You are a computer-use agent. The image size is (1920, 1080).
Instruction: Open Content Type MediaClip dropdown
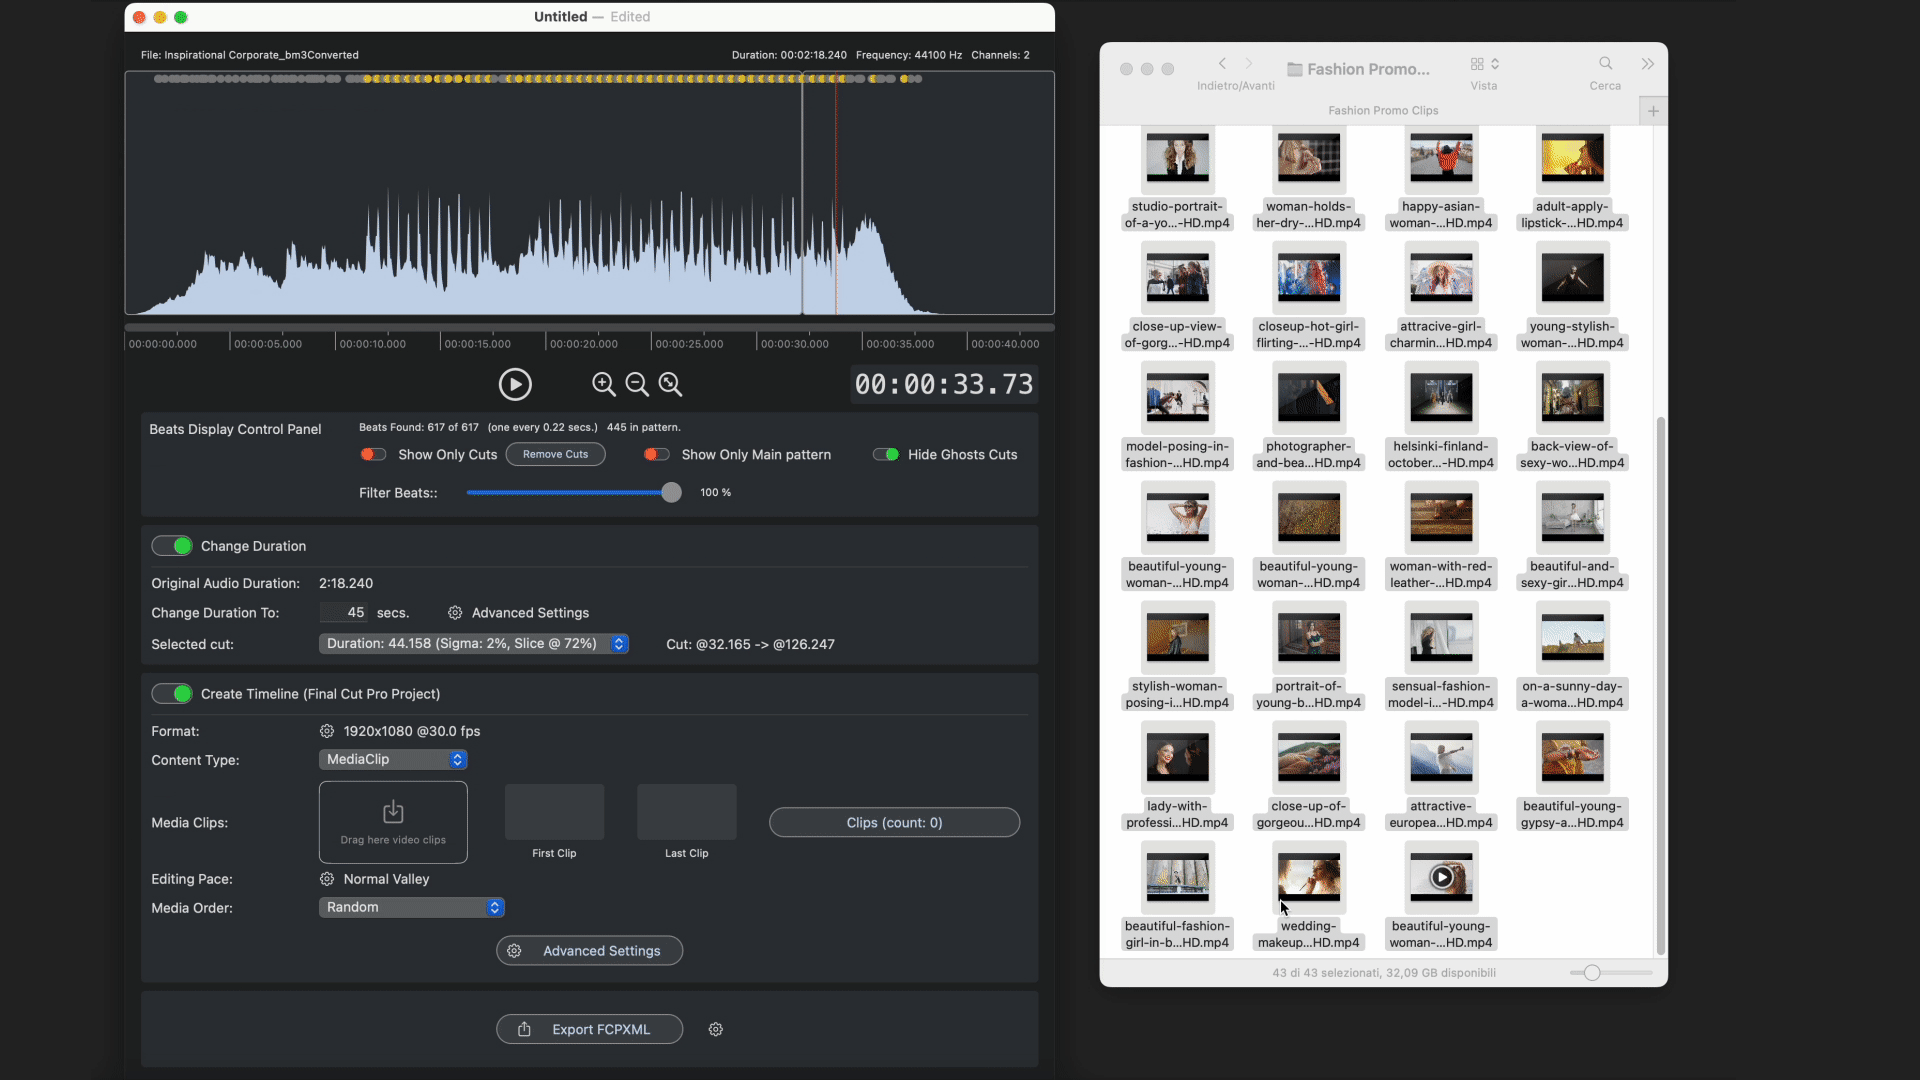coord(393,760)
